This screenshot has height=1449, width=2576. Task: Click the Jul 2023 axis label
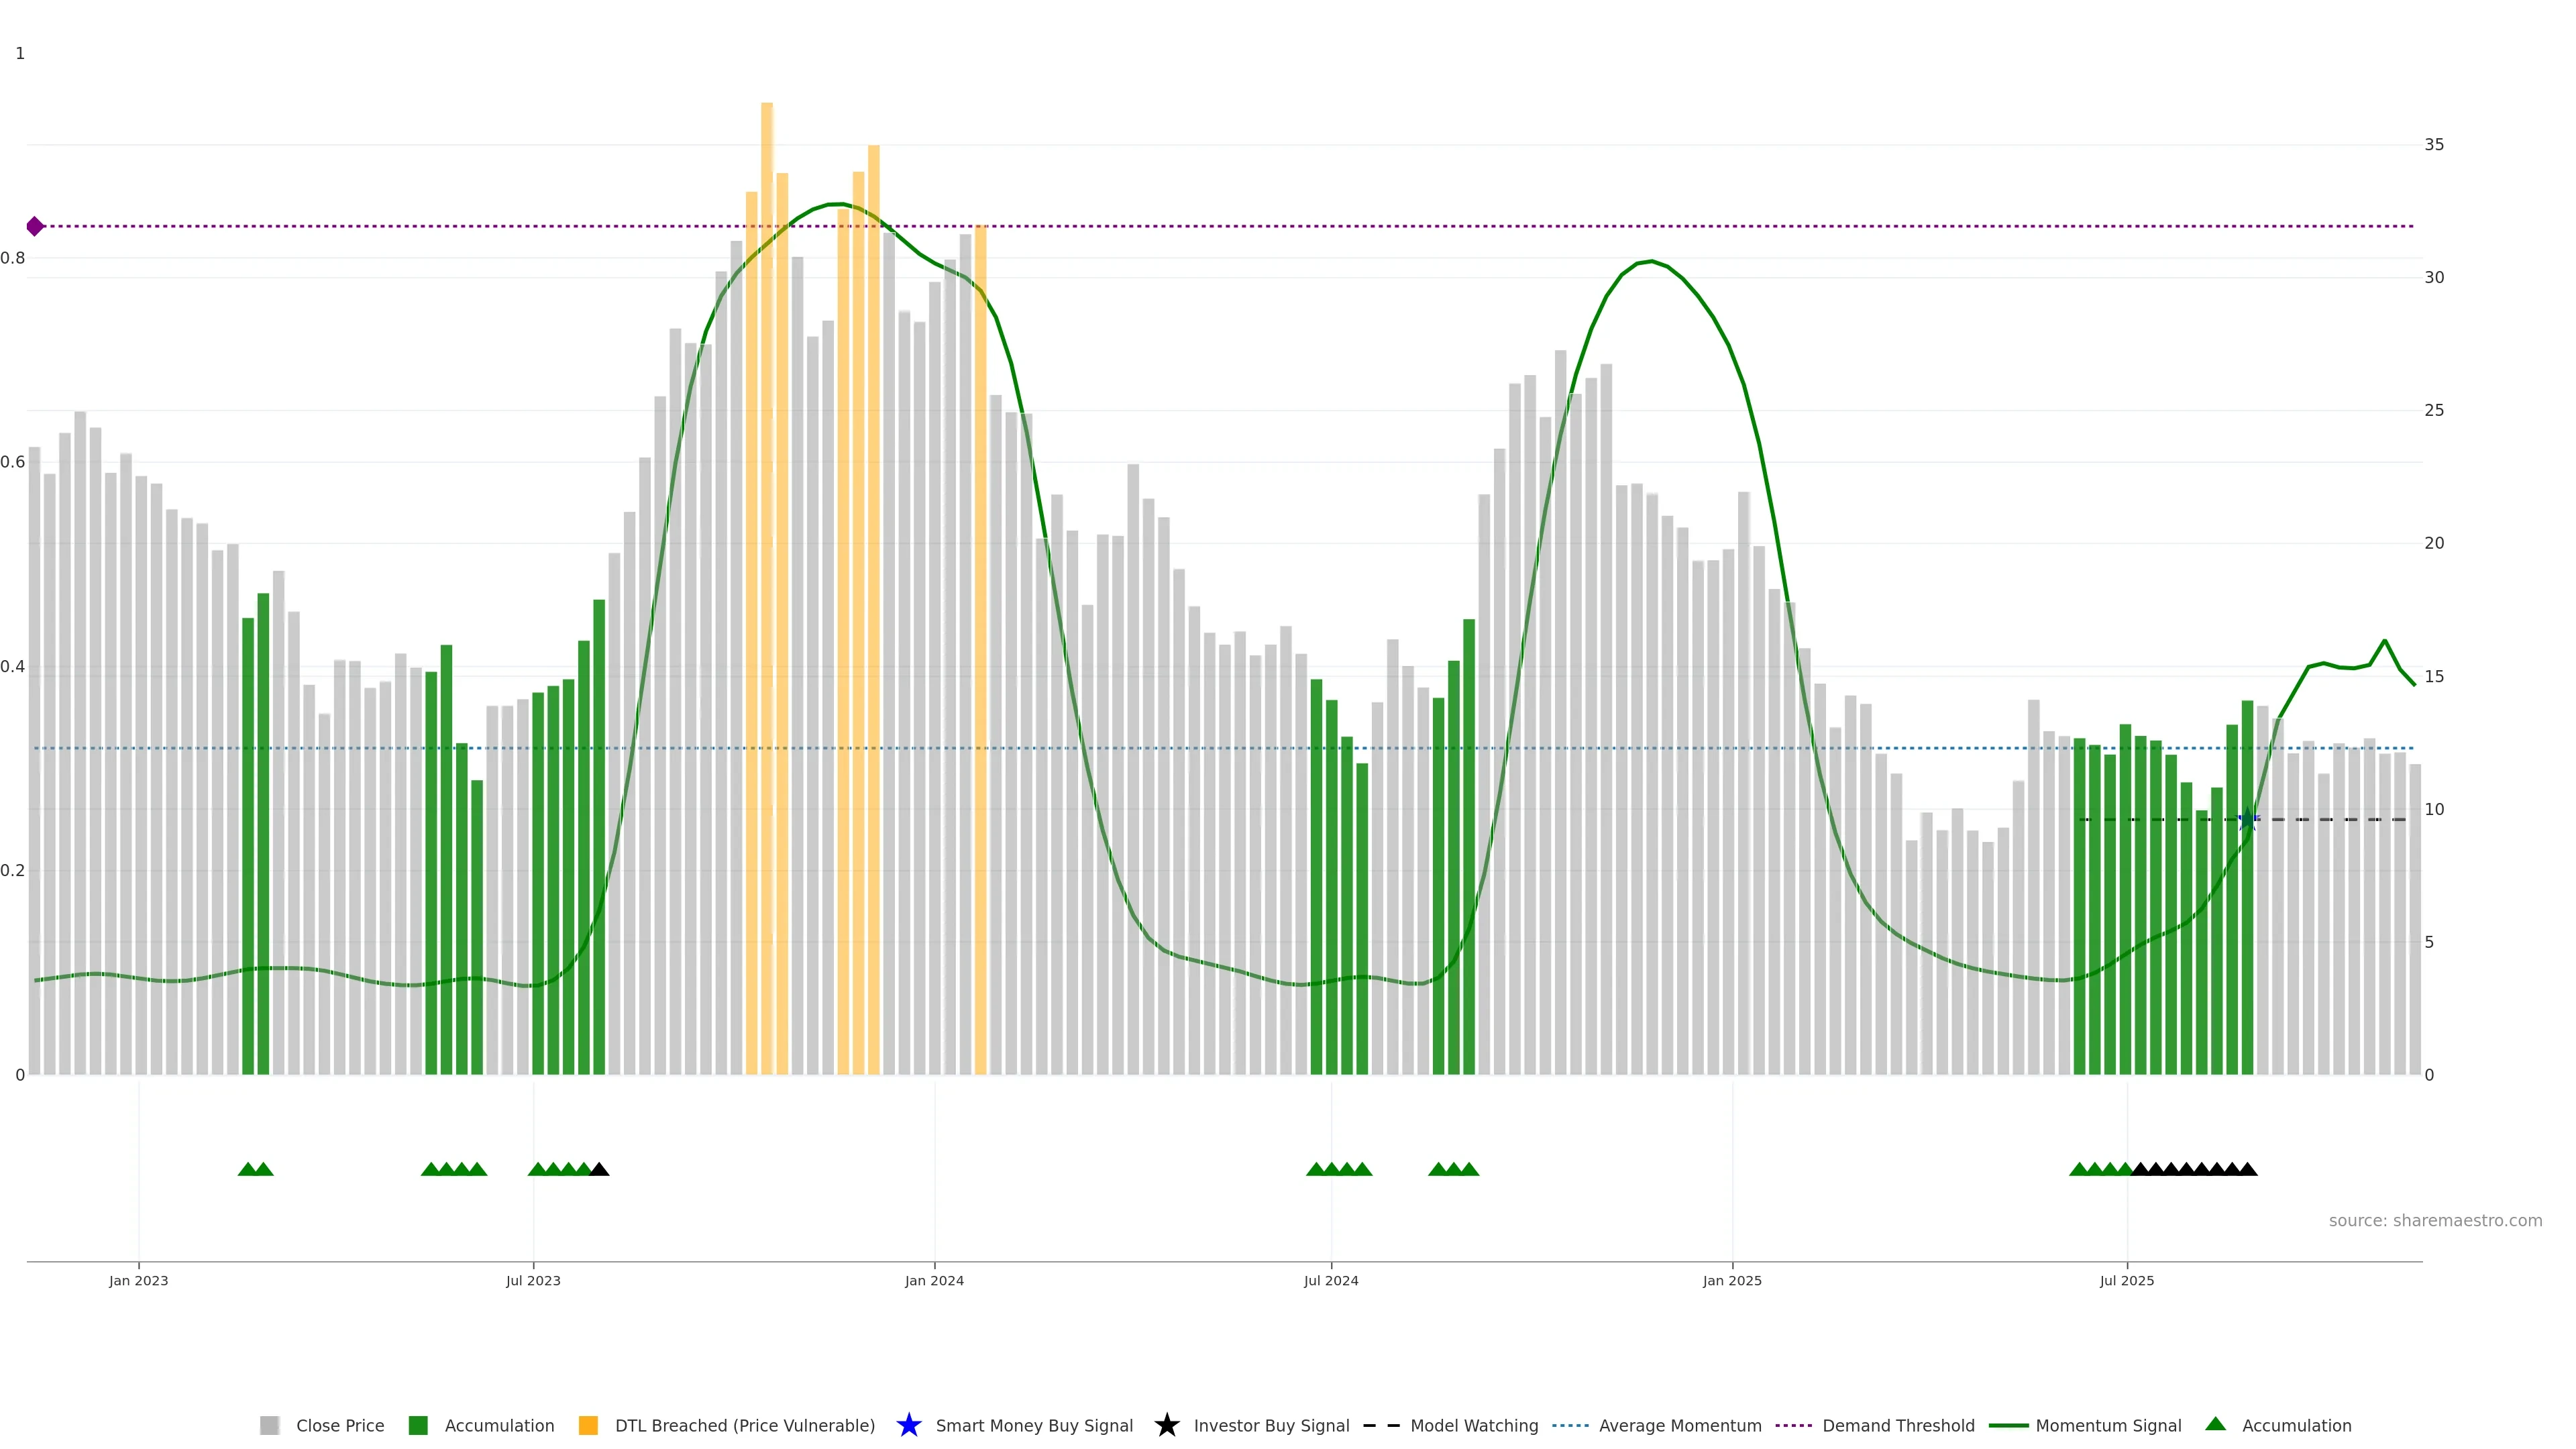(533, 1280)
